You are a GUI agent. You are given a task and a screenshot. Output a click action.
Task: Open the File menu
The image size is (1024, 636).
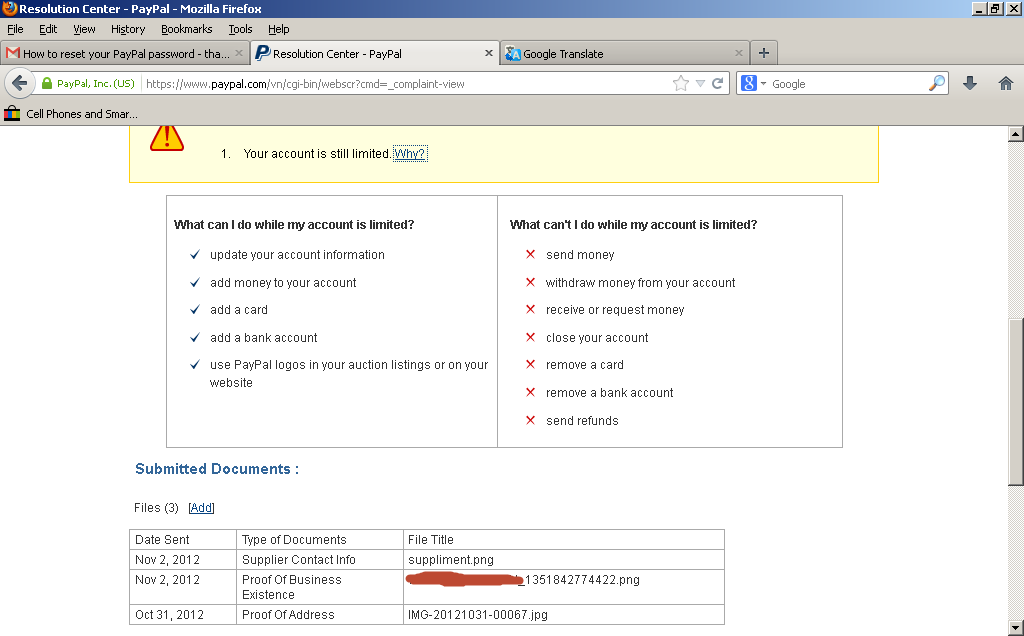pyautogui.click(x=15, y=29)
